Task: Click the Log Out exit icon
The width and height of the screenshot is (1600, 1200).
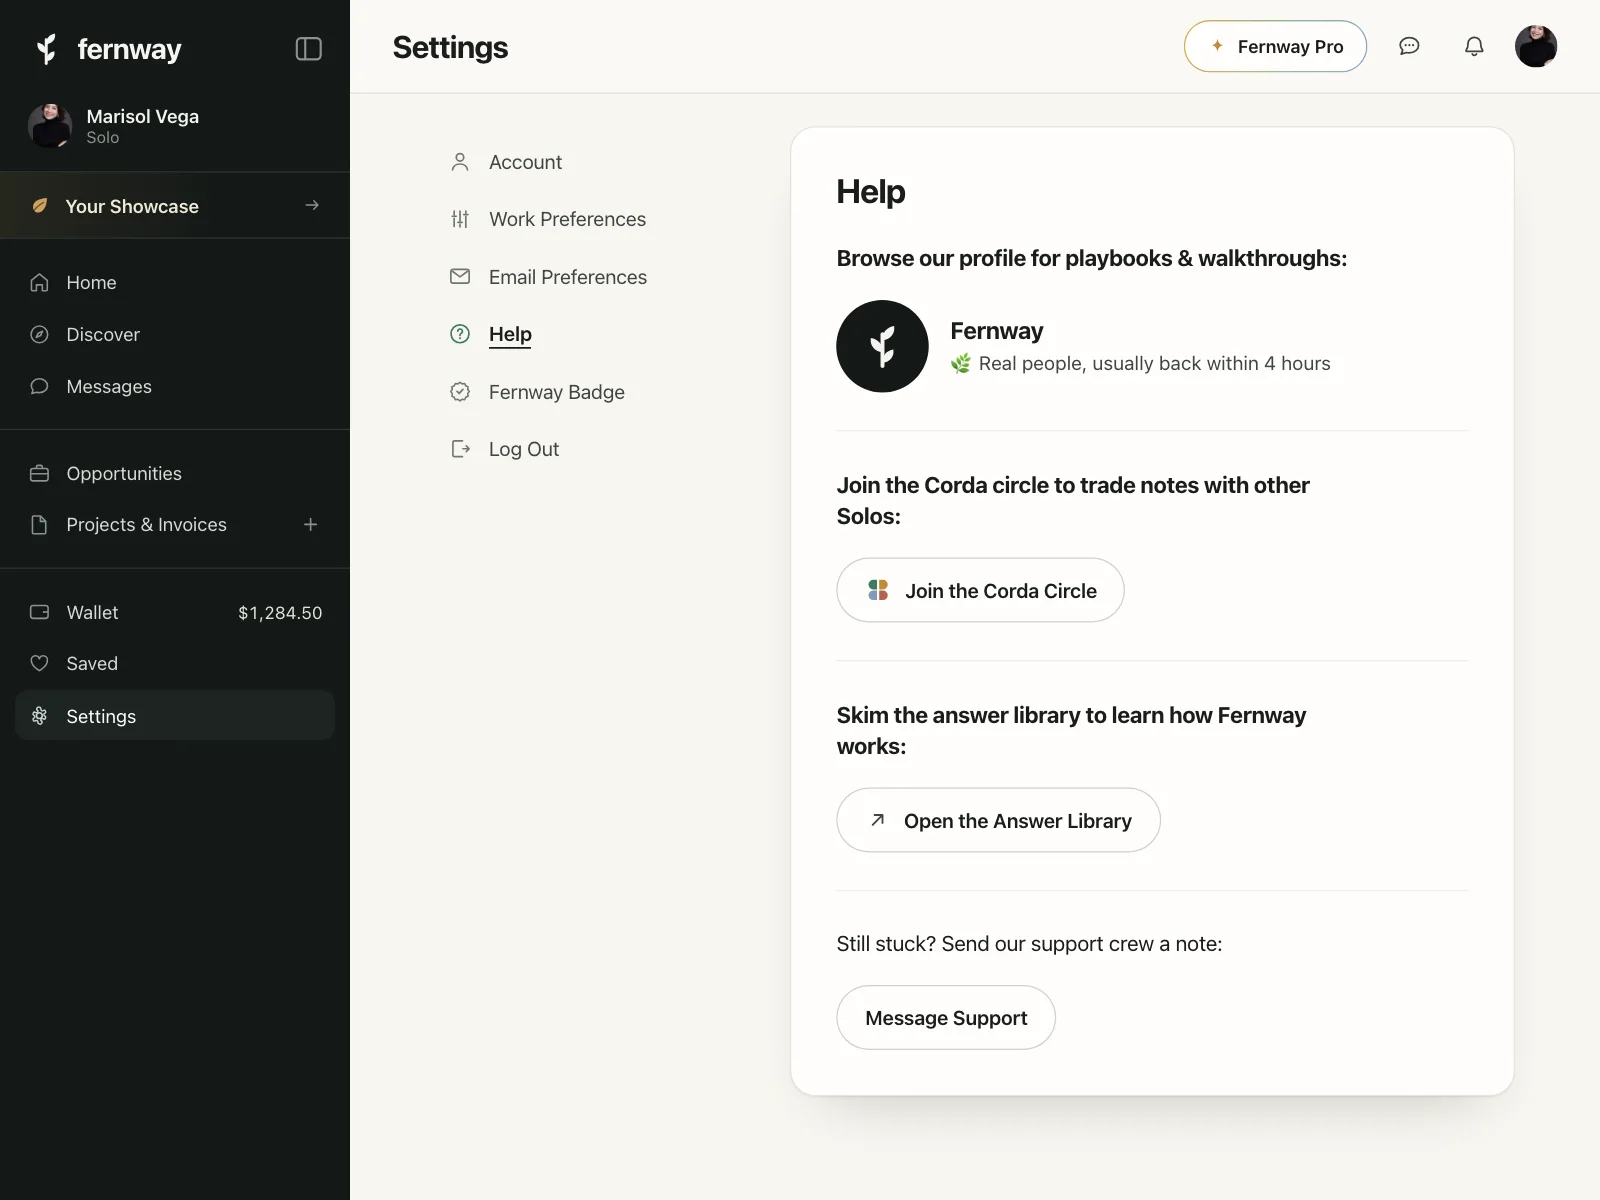Action: coord(460,449)
